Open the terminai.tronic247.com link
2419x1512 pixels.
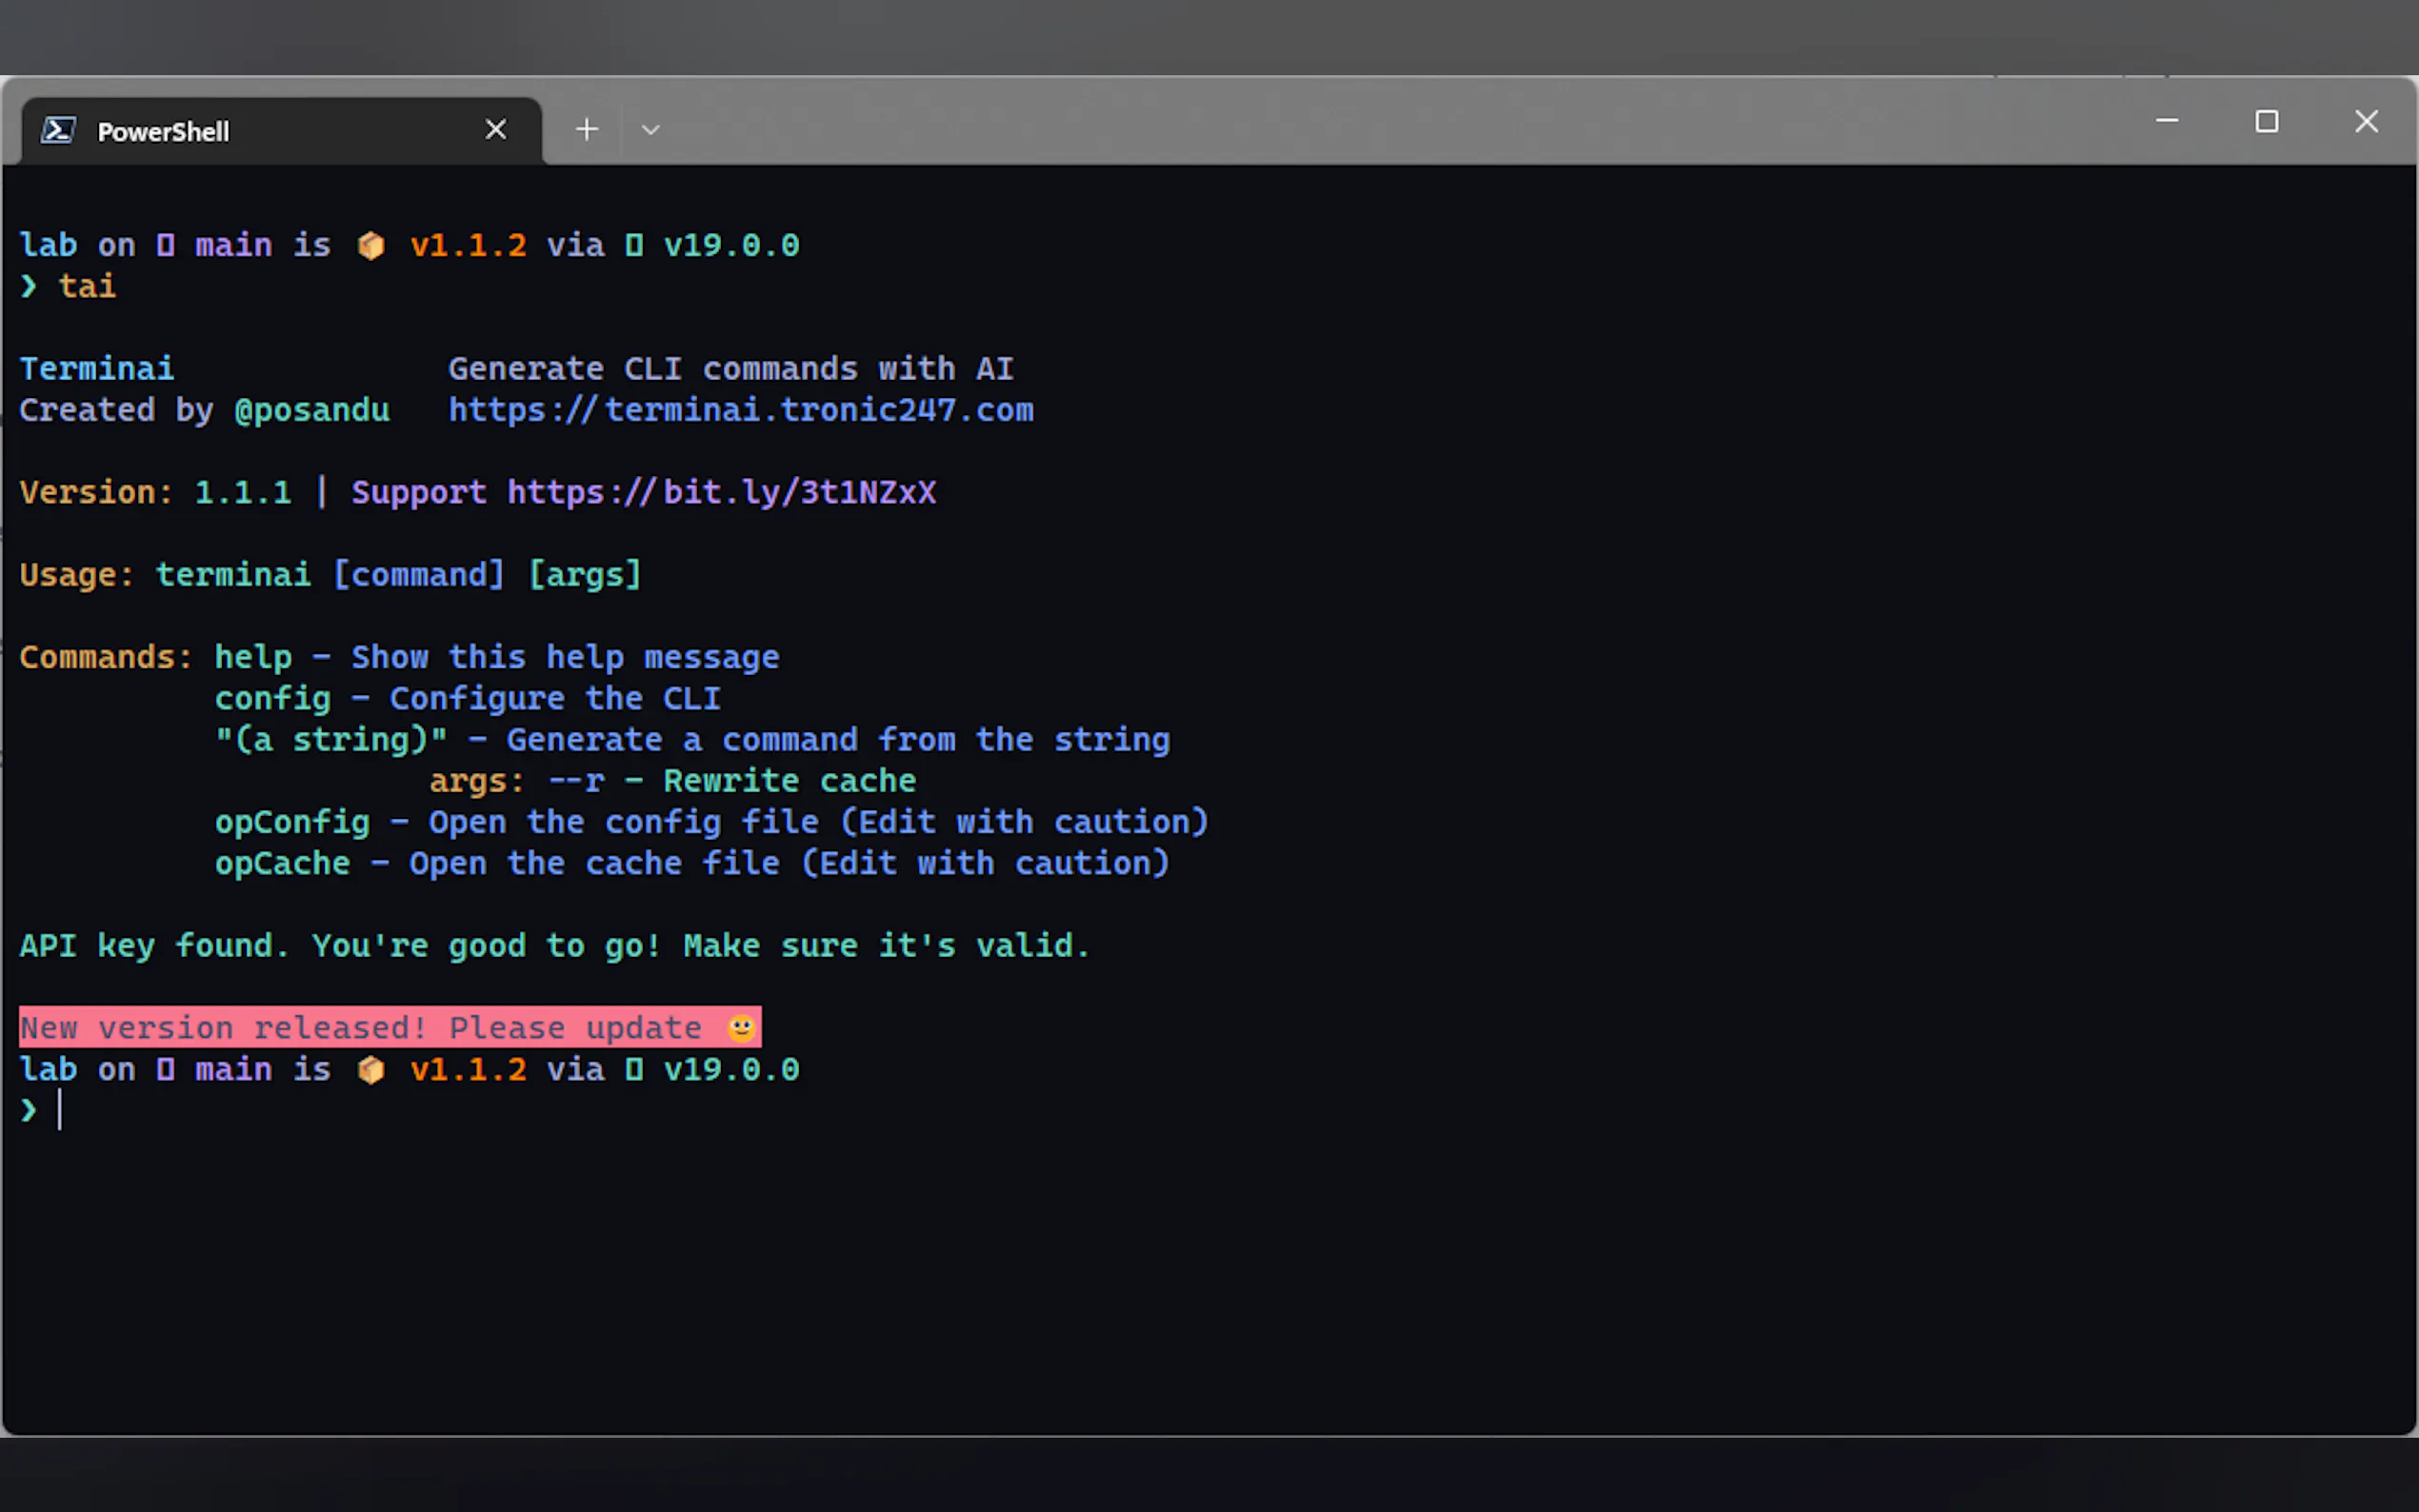740,410
